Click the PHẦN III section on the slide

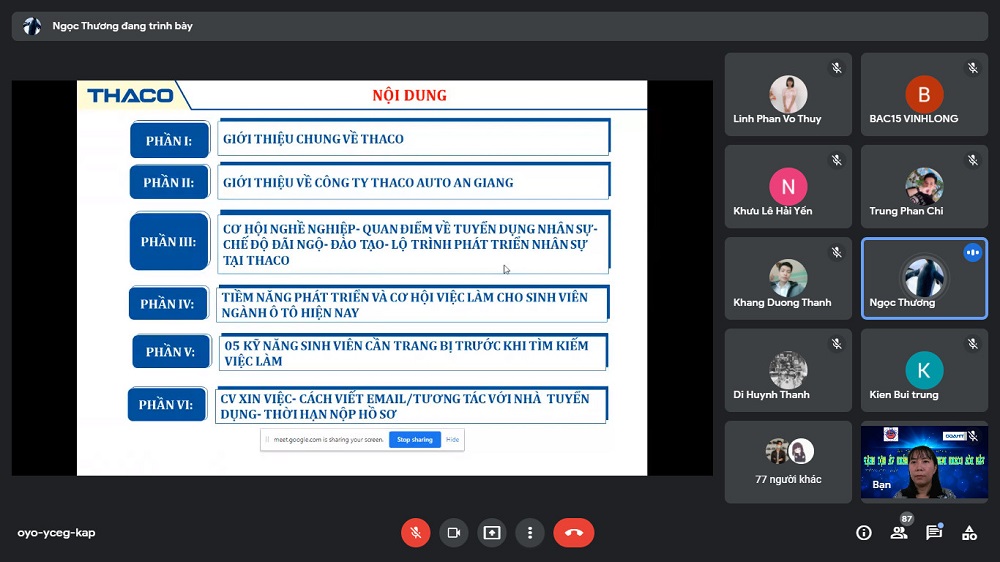[169, 241]
